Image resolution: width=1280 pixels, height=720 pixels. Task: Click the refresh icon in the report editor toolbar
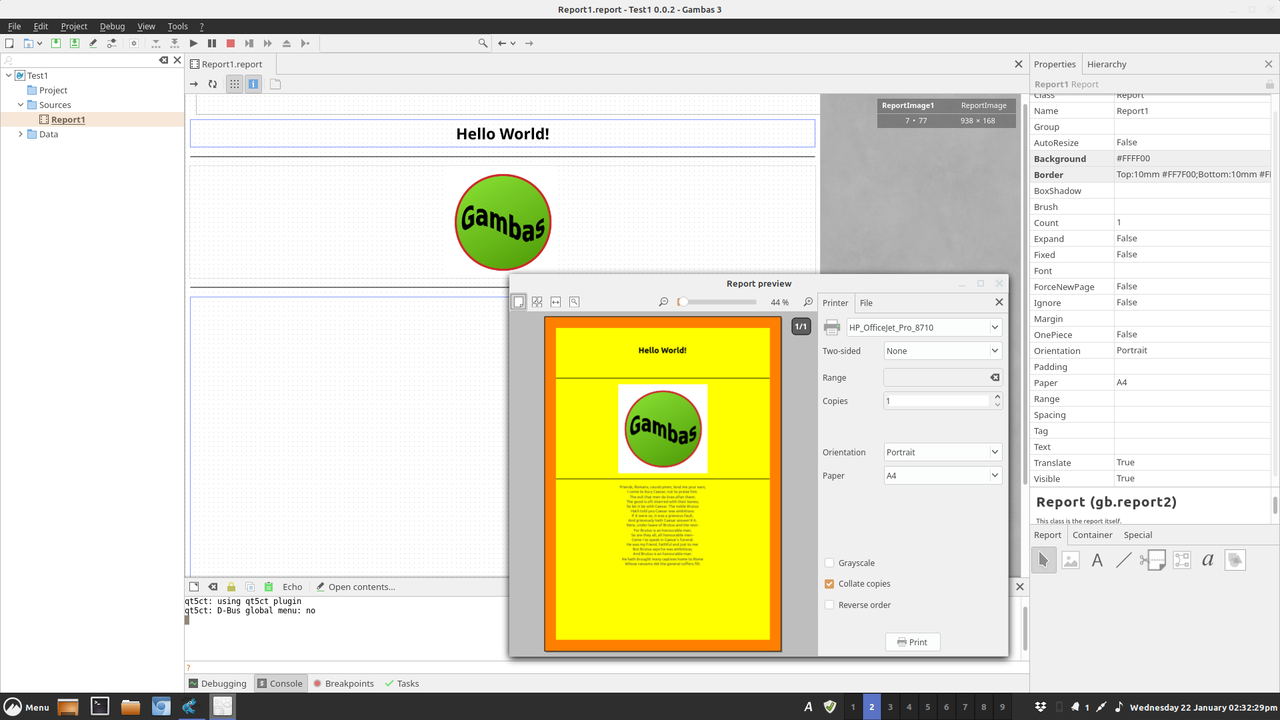[x=212, y=84]
